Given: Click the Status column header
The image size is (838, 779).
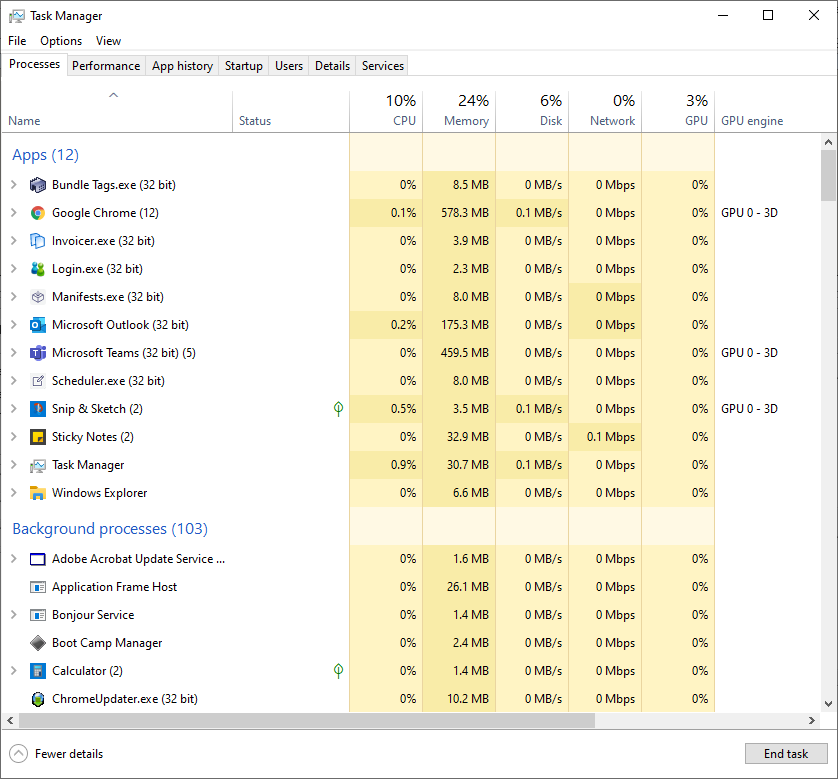Looking at the screenshot, I should (x=291, y=111).
